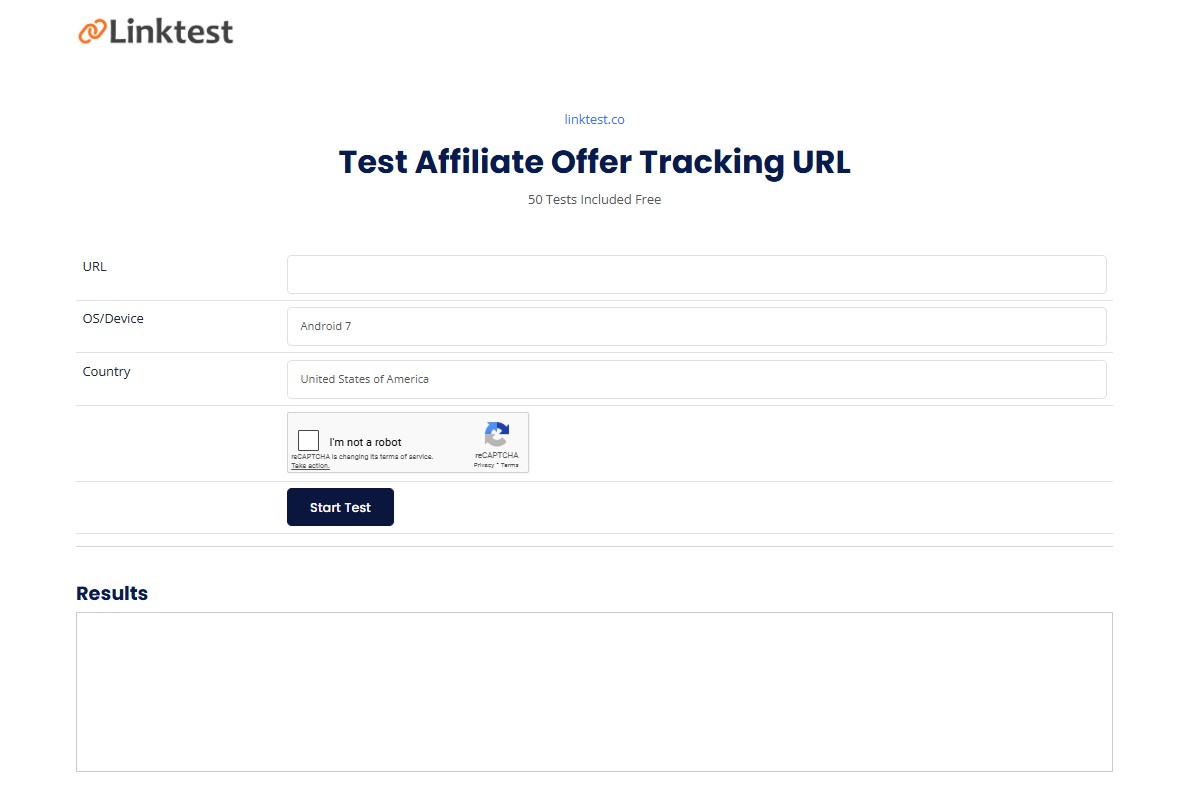The image size is (1193, 800).
Task: Click the reCAPTCHA logo icon
Action: coord(497,435)
